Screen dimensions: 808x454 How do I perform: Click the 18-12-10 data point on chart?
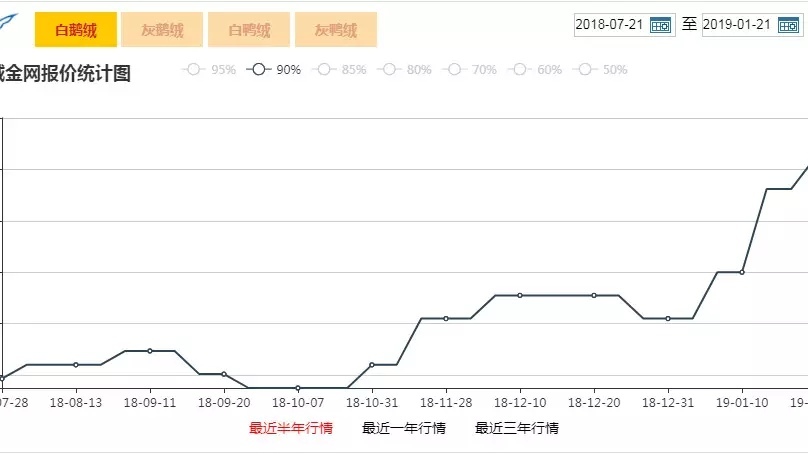pyautogui.click(x=520, y=295)
